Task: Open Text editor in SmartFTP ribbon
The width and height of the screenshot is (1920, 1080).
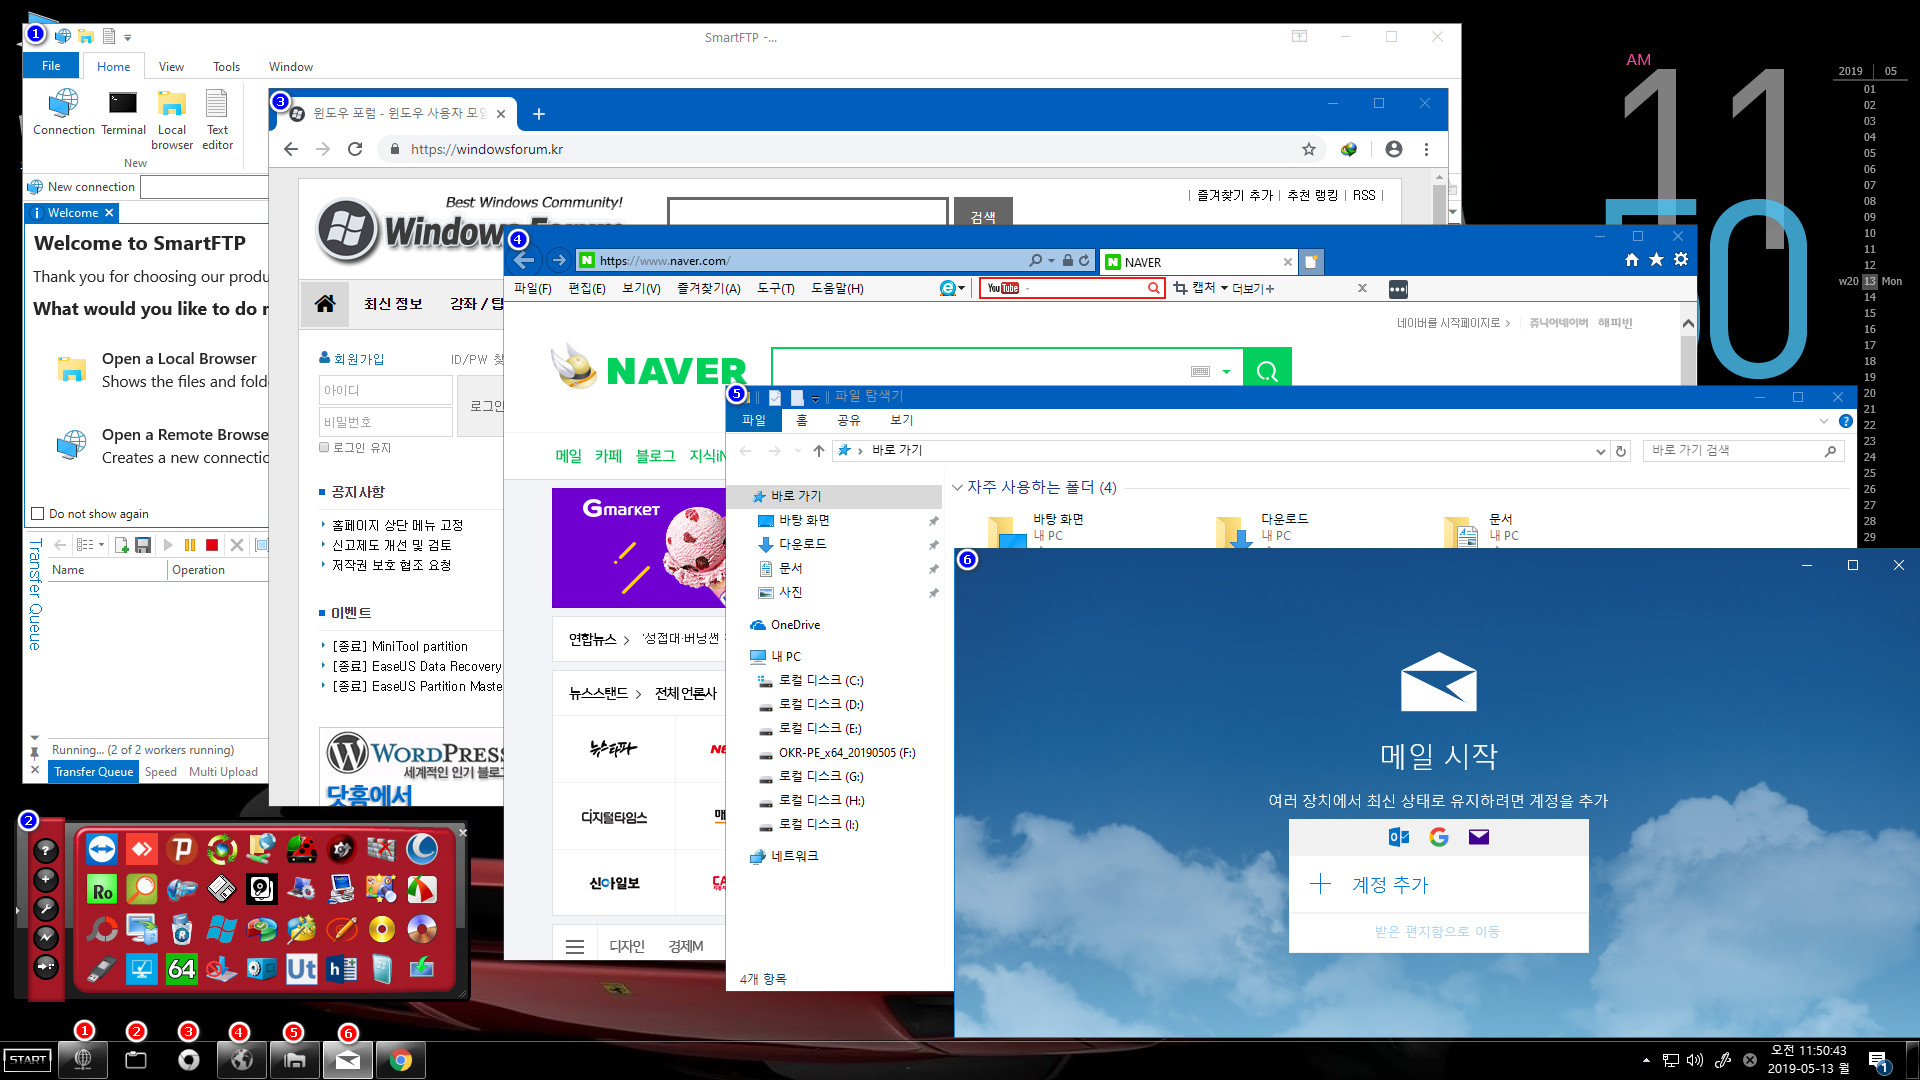Action: 217,120
